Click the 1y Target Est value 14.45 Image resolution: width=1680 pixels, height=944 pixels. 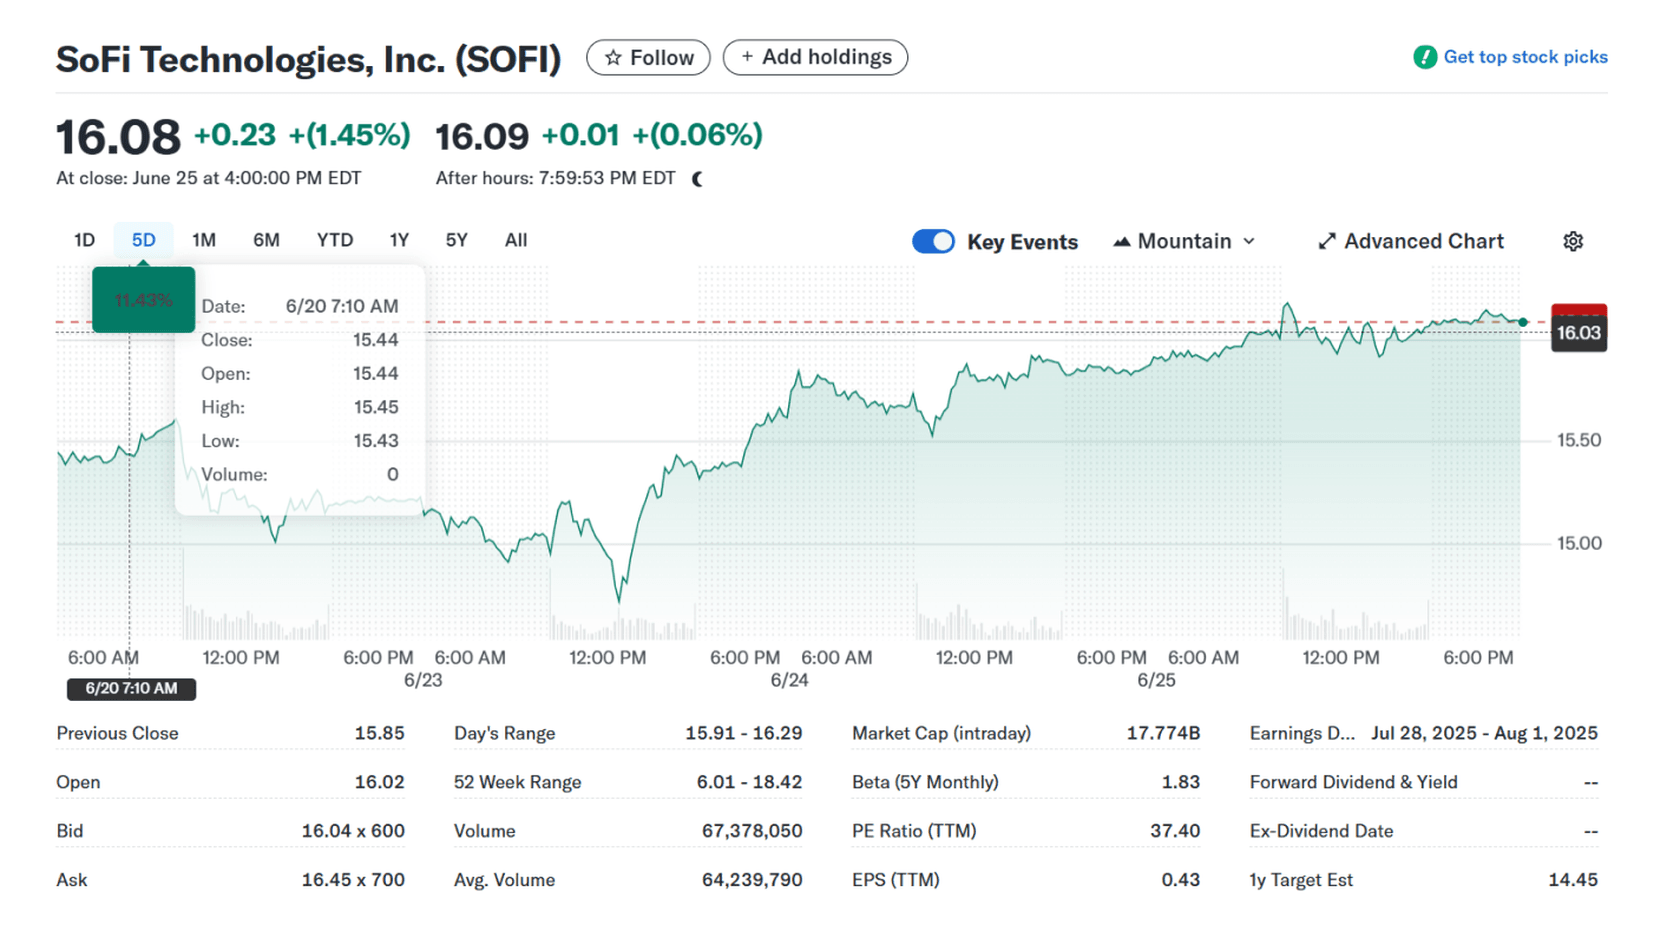point(1572,880)
